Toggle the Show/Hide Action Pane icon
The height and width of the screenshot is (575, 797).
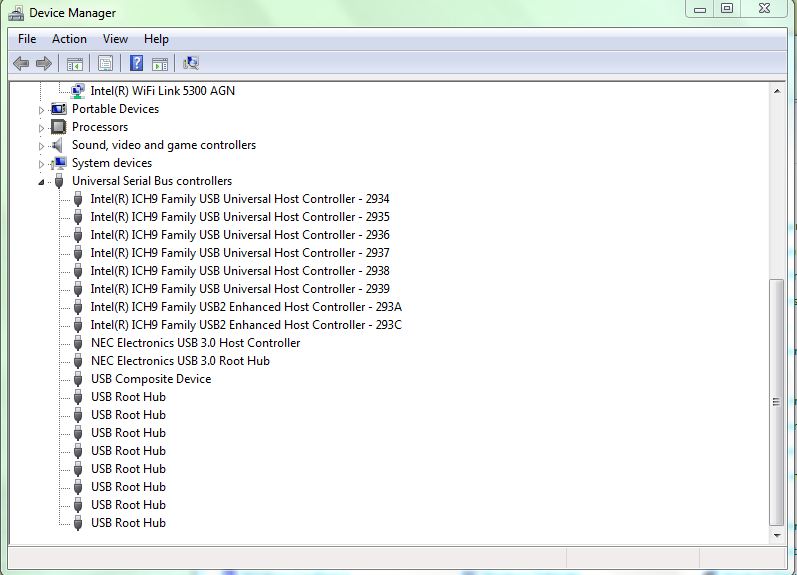(160, 64)
